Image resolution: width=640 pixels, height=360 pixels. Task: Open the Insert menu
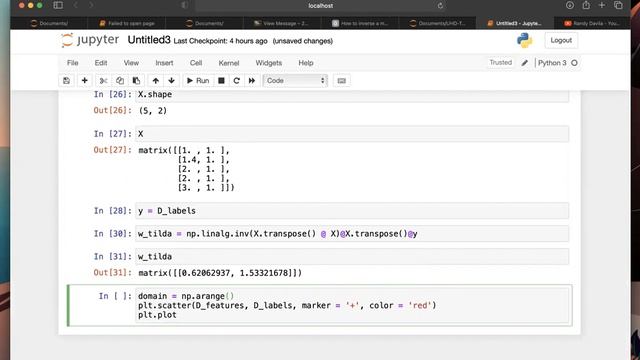coord(164,63)
